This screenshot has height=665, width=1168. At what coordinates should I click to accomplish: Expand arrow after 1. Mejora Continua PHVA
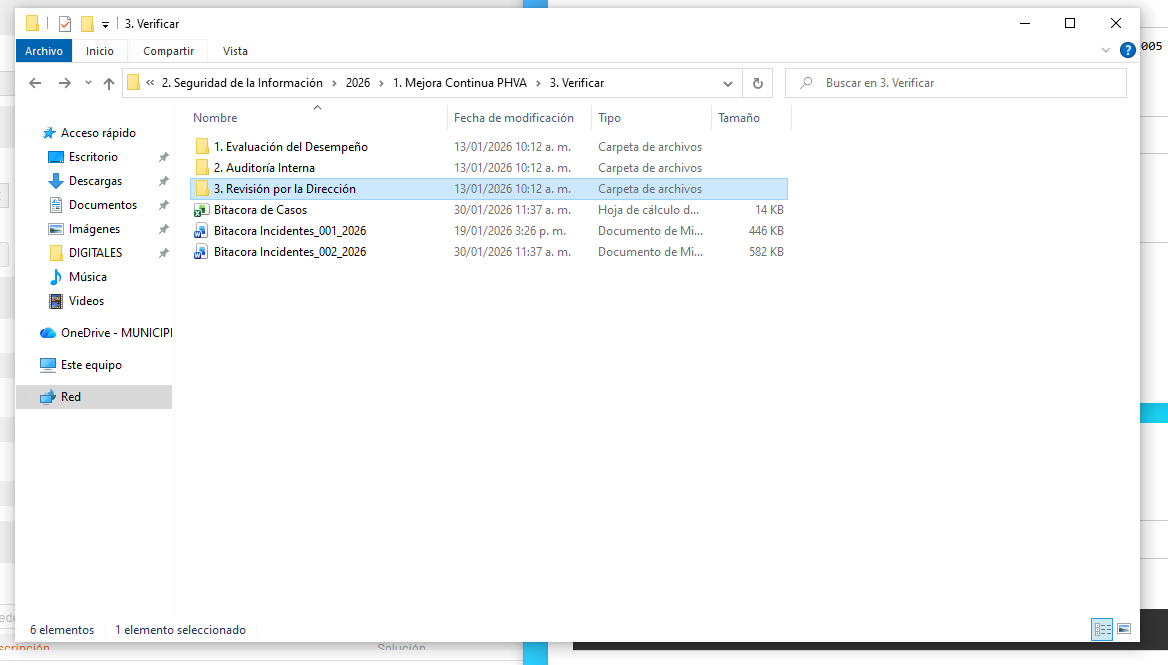coord(538,83)
